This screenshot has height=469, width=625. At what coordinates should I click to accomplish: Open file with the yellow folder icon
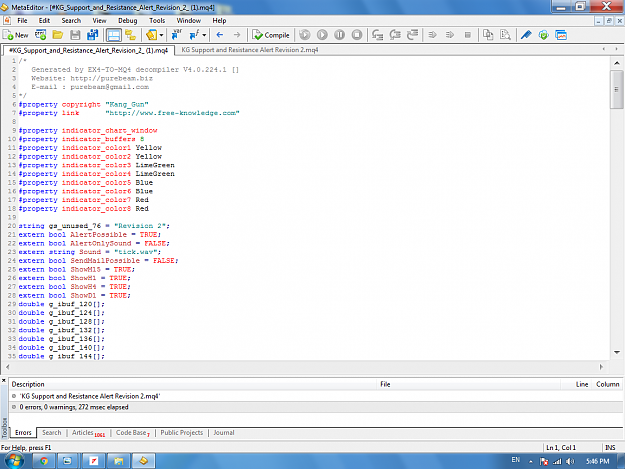[58, 35]
